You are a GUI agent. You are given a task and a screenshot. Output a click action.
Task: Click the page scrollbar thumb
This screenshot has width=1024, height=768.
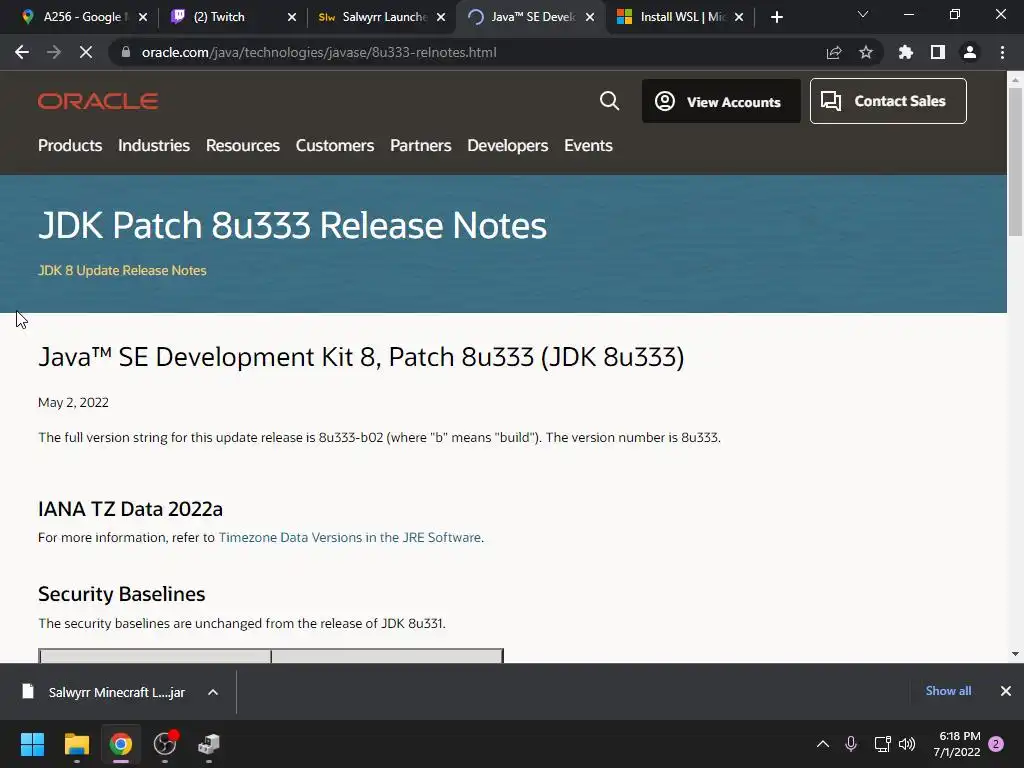pyautogui.click(x=1015, y=161)
